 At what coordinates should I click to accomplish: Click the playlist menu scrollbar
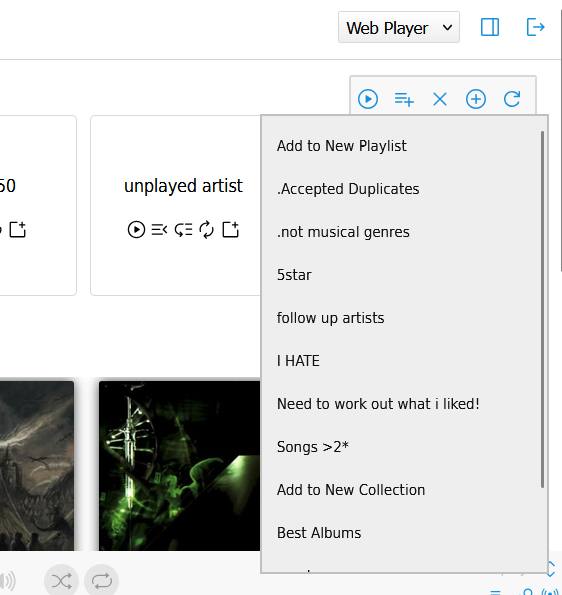(x=543, y=309)
